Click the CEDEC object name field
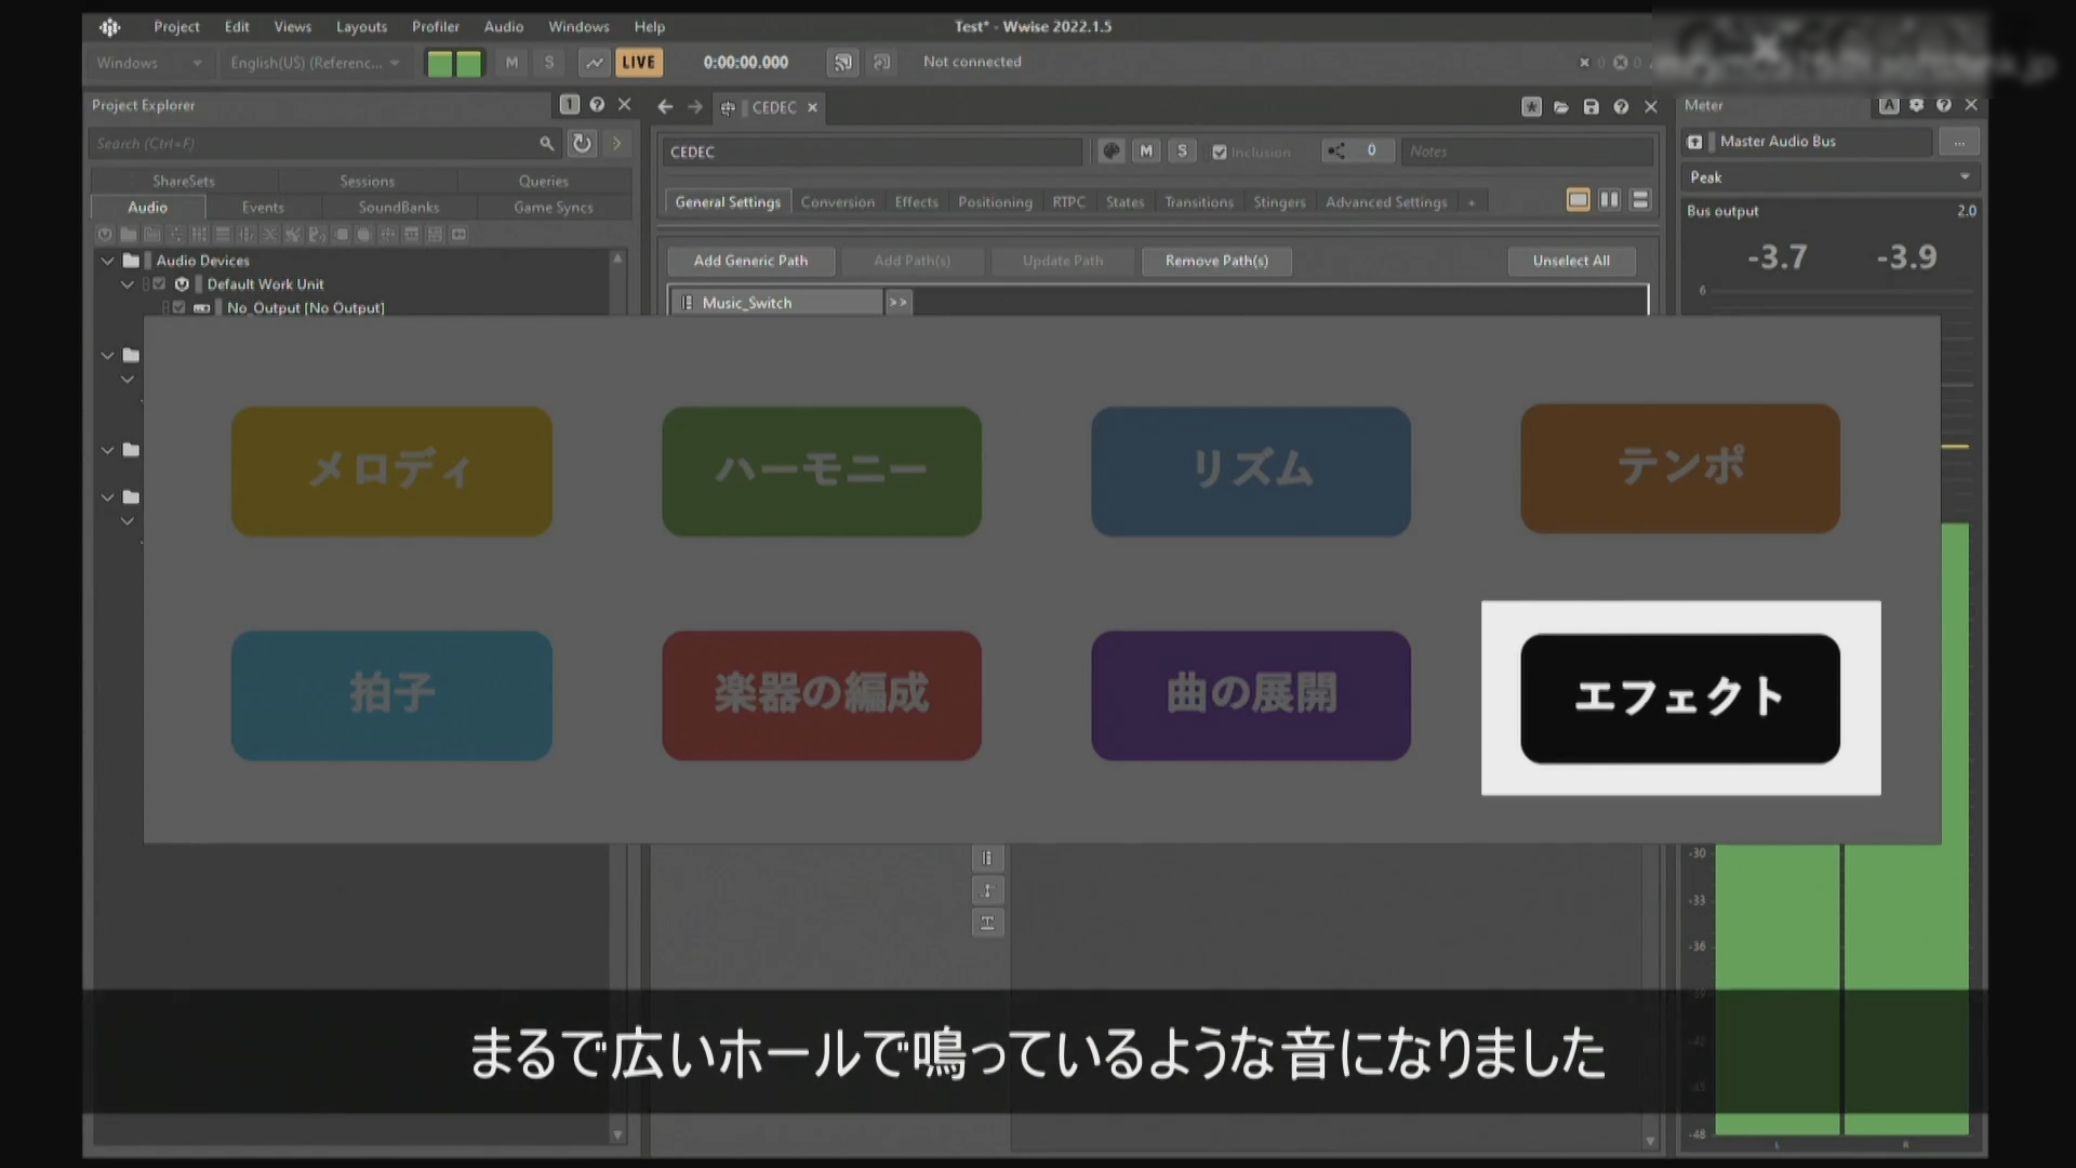 tap(871, 152)
